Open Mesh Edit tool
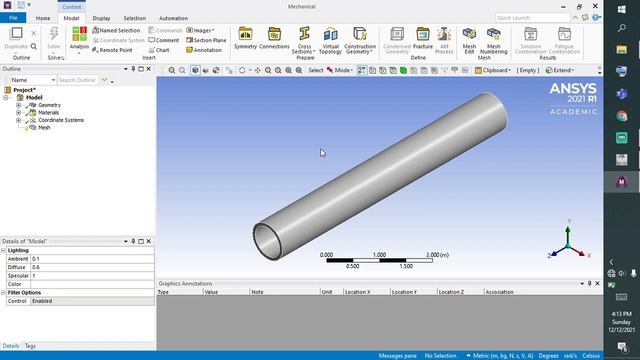Image resolution: width=640 pixels, height=360 pixels. coord(469,40)
